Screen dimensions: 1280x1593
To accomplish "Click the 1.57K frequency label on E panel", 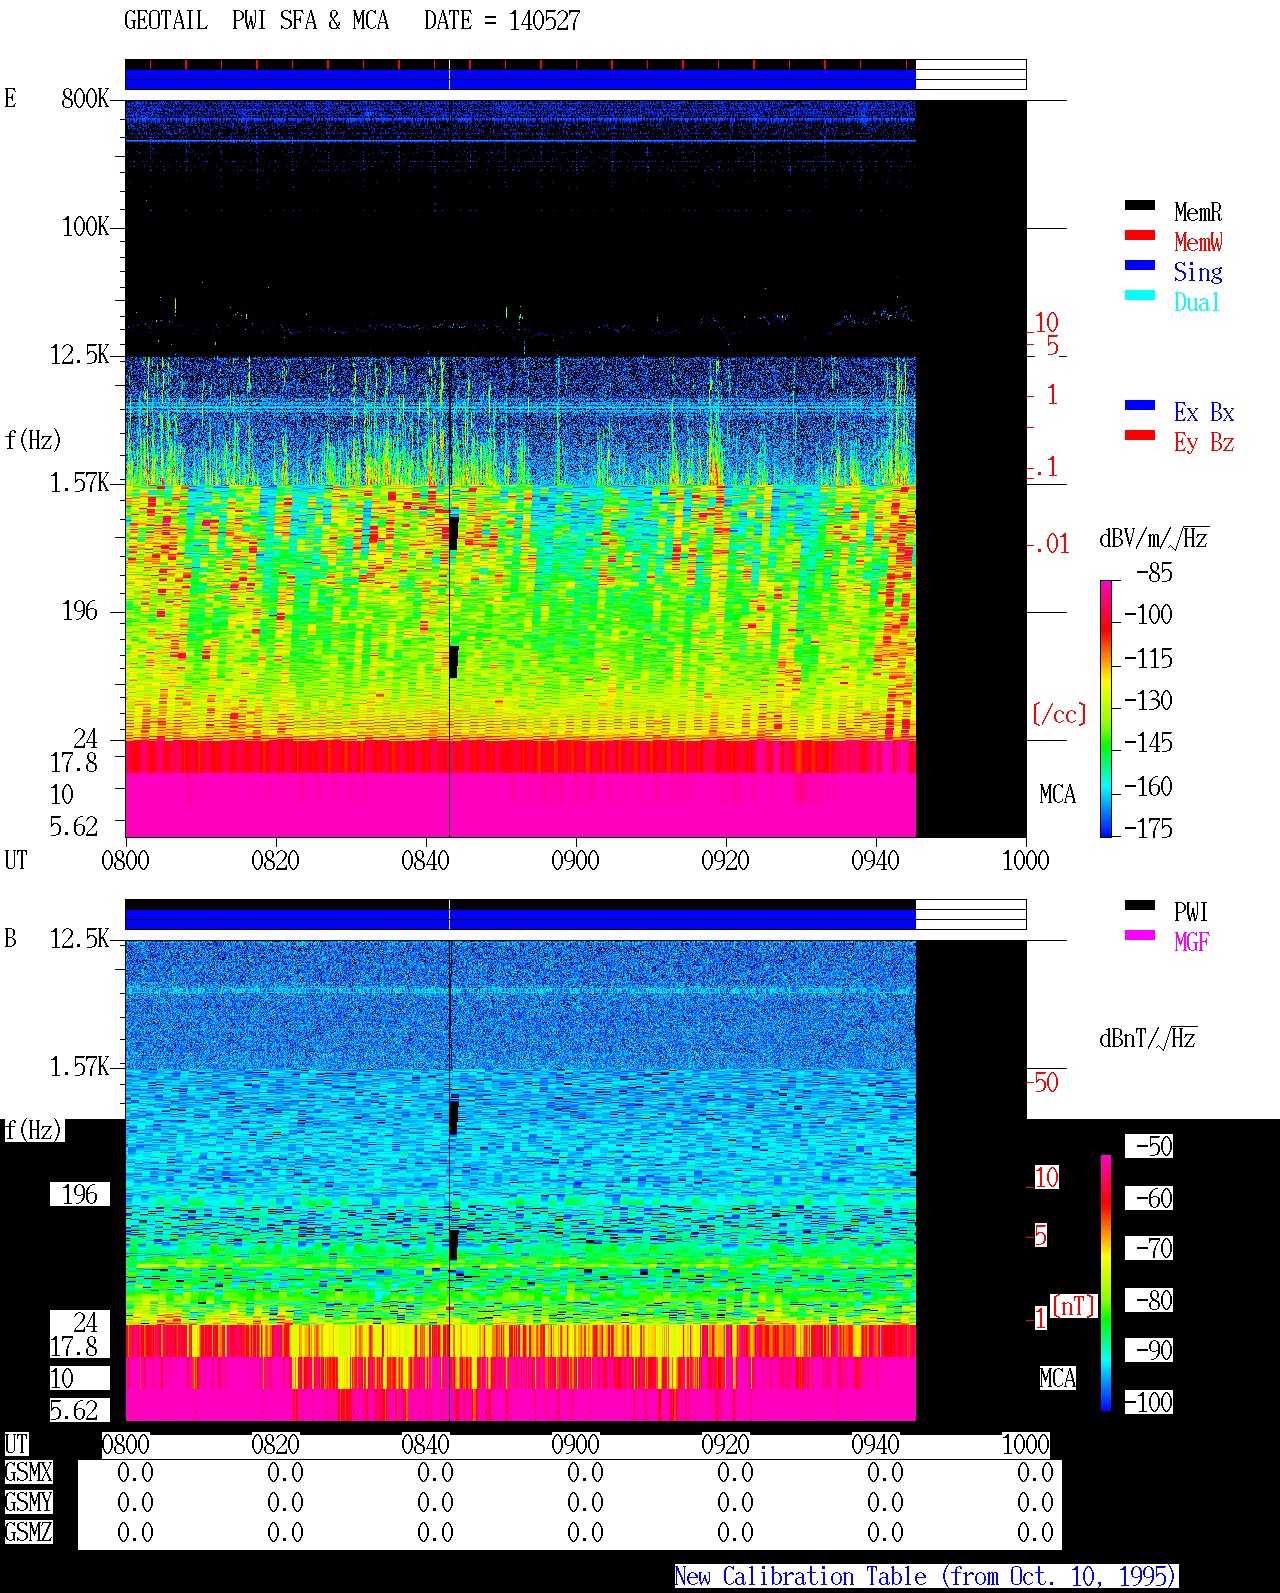I will point(80,482).
